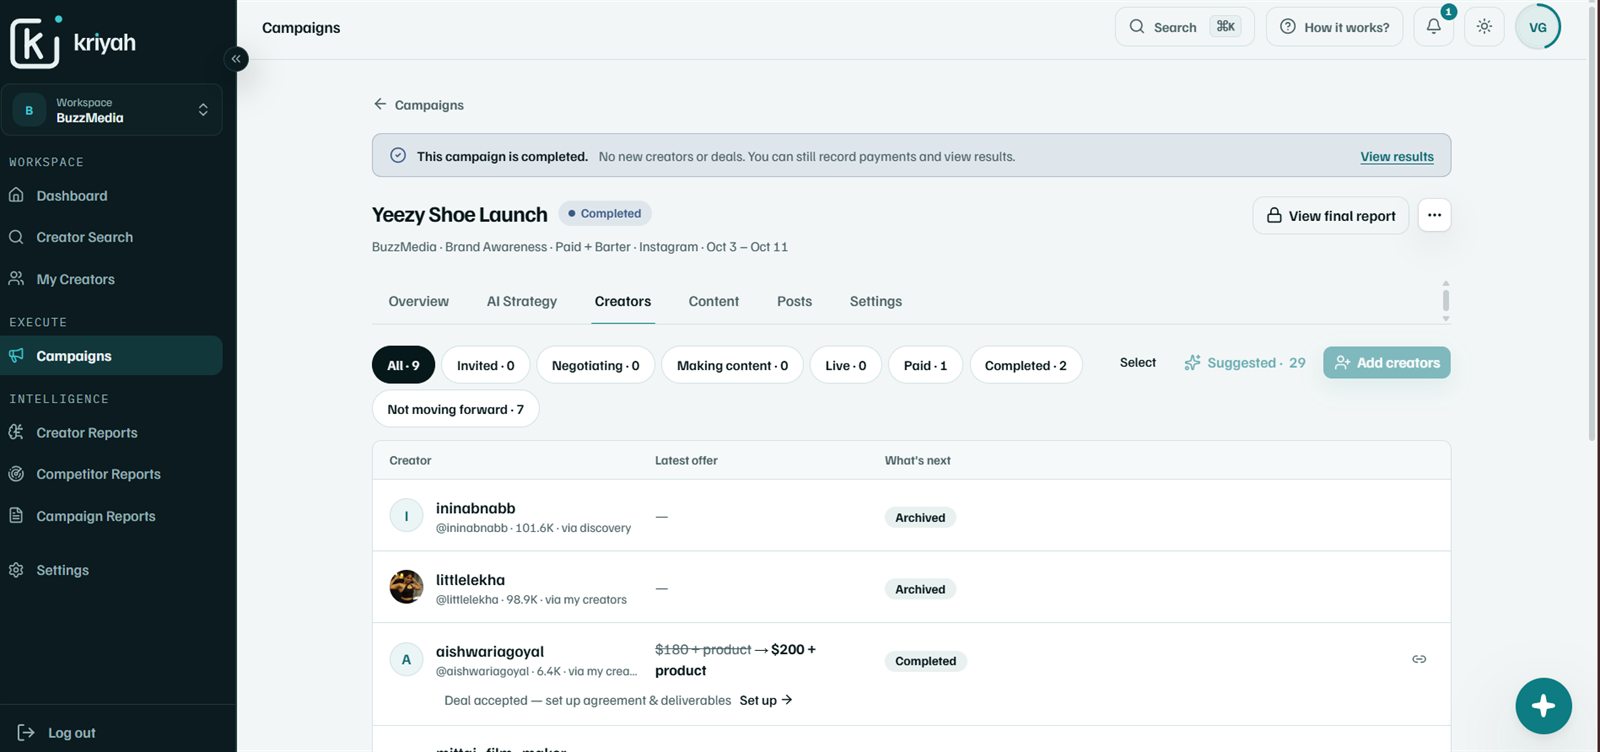Click the ininabnabb avatar
This screenshot has width=1600, height=752.
pos(406,516)
